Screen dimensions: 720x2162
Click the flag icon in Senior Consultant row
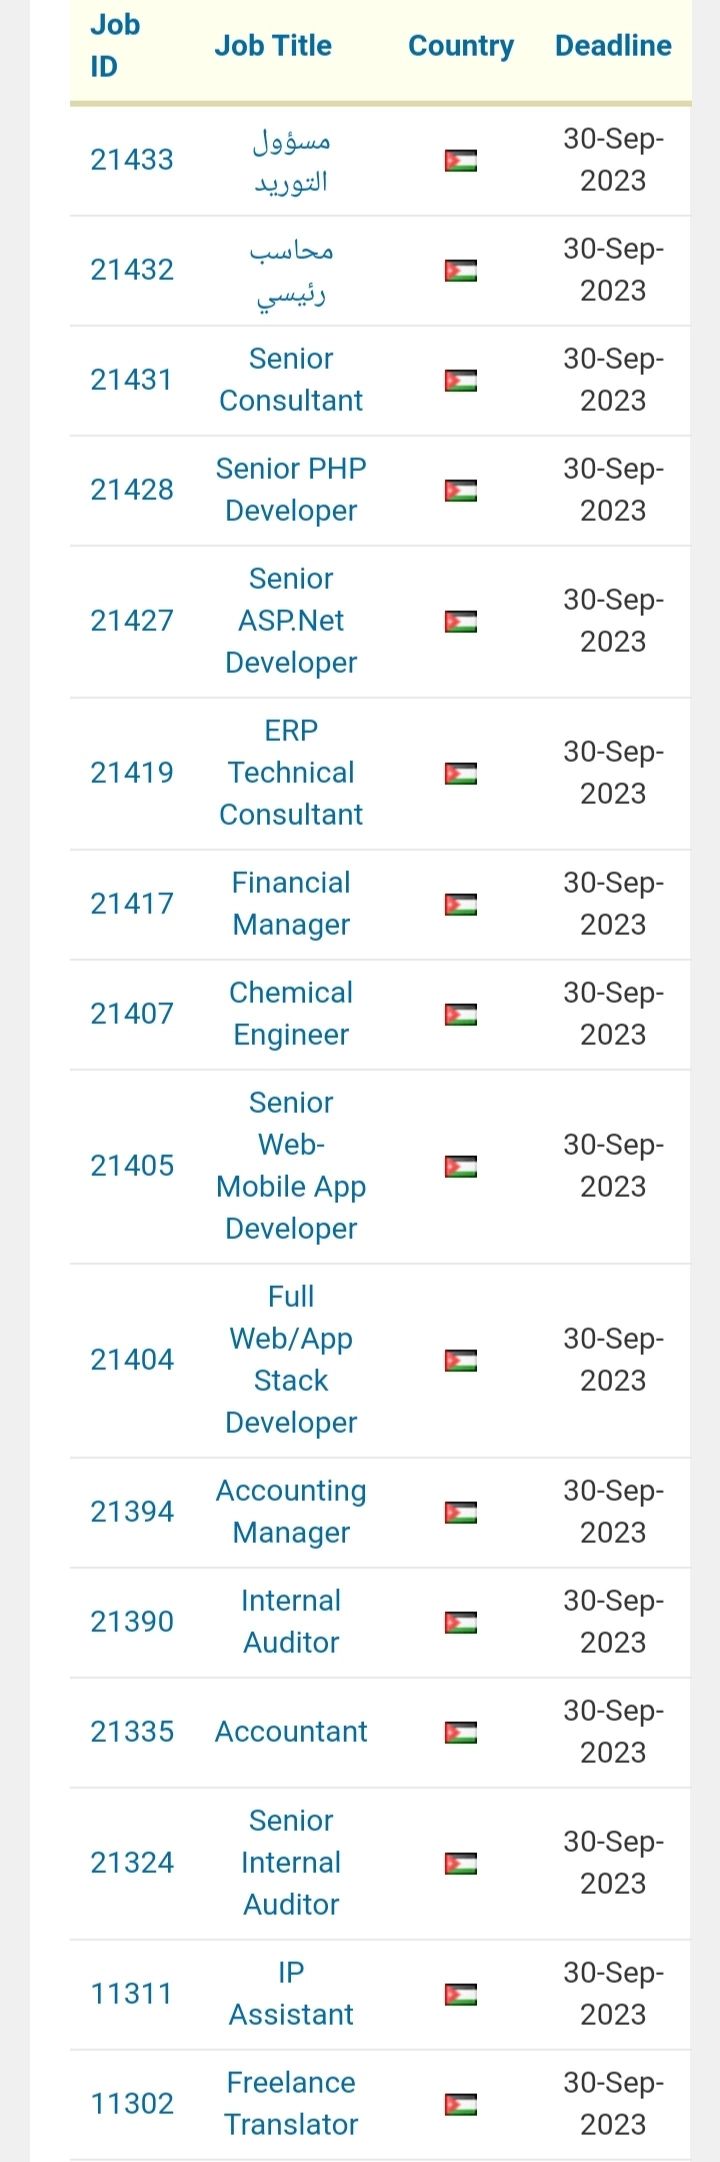pos(461,380)
